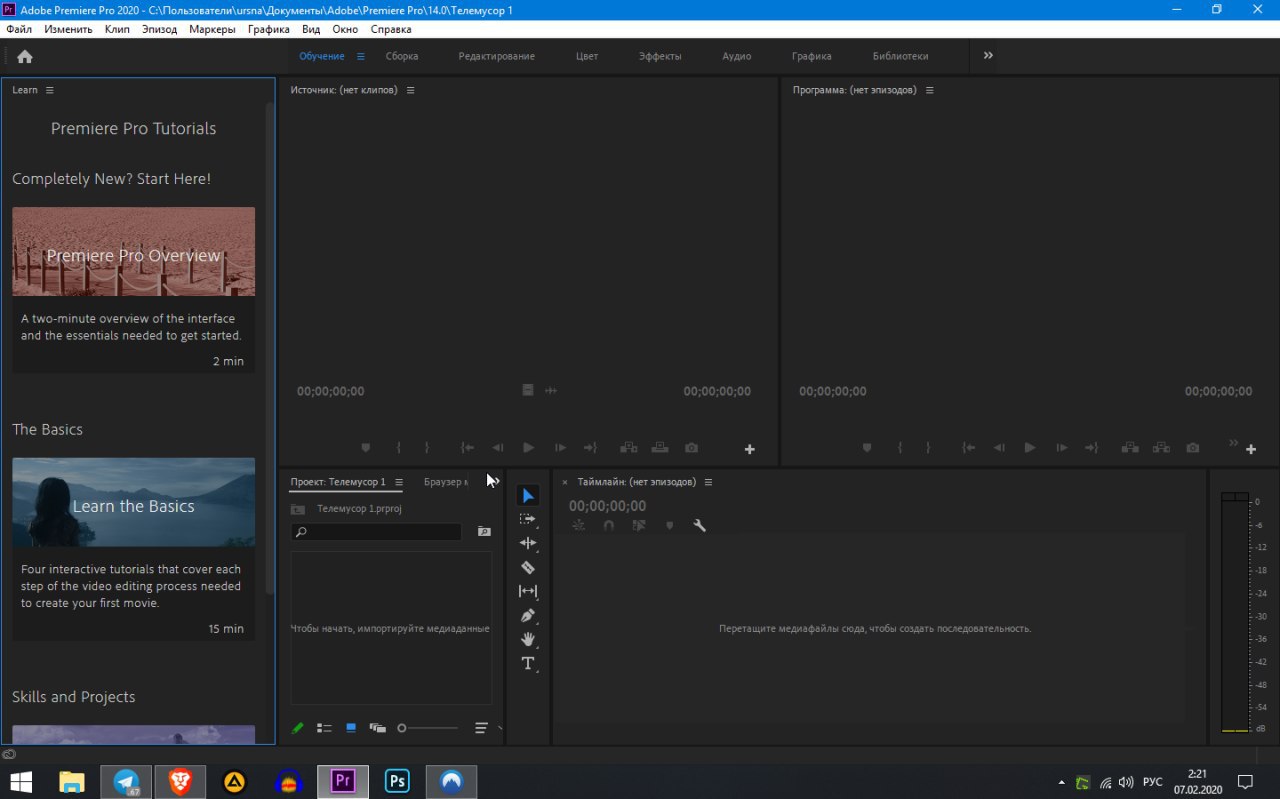Open the Эпизод menu
Viewport: 1280px width, 799px height.
(x=159, y=29)
